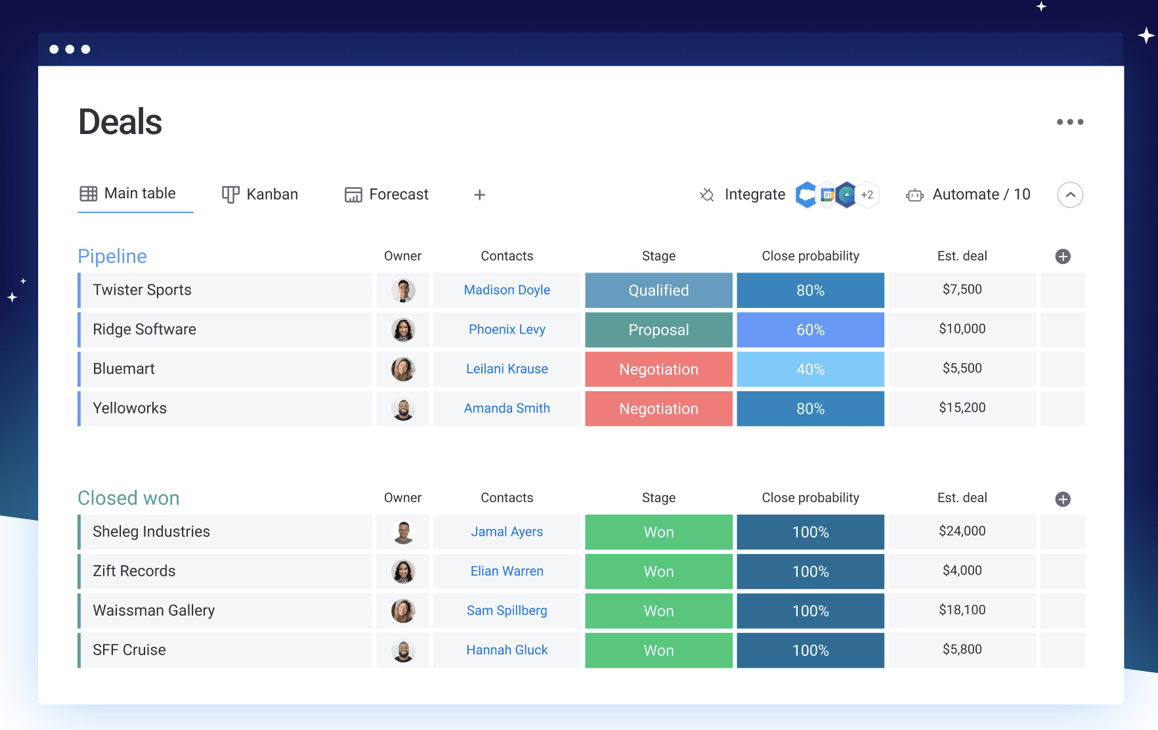The height and width of the screenshot is (730, 1158).
Task: Select the Twister Sports deal name
Action: pos(142,290)
